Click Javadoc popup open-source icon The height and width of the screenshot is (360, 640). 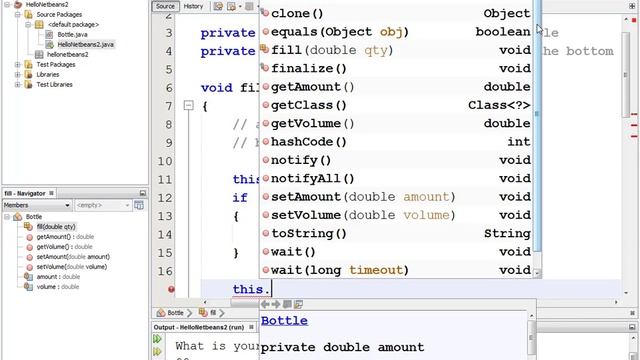(x=298, y=304)
